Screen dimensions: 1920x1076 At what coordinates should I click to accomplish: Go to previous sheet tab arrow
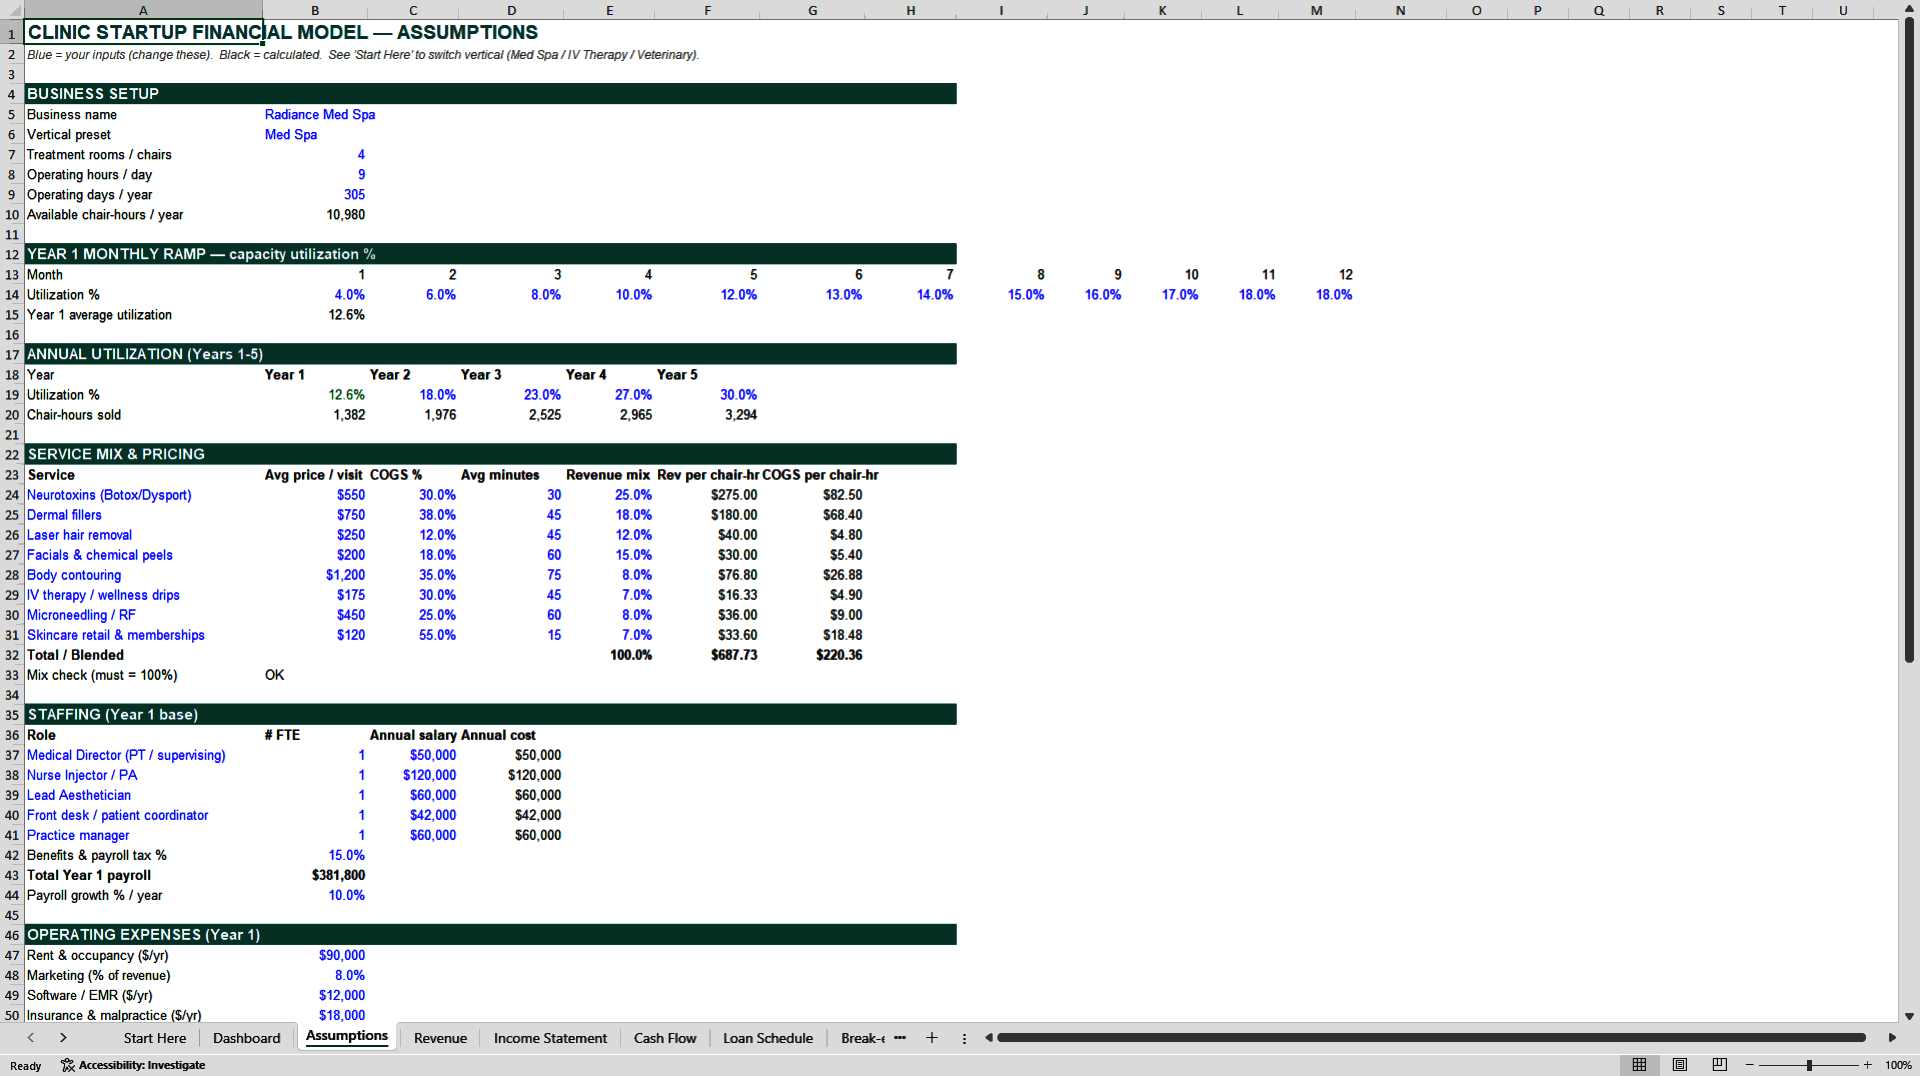(31, 1038)
